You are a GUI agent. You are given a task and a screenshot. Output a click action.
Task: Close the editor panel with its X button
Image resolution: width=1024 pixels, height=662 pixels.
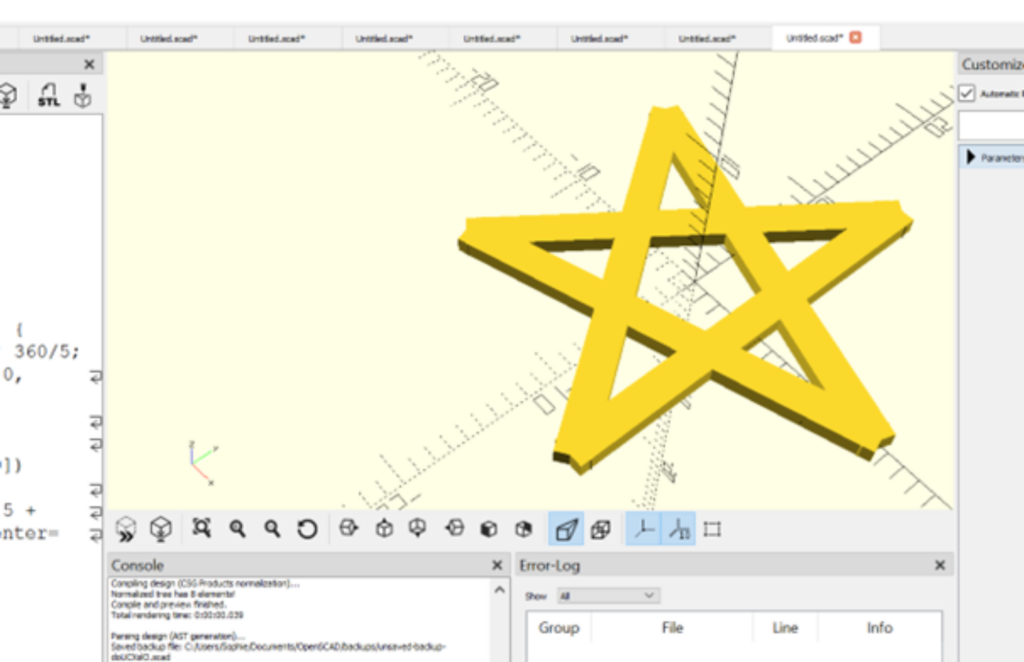[89, 65]
